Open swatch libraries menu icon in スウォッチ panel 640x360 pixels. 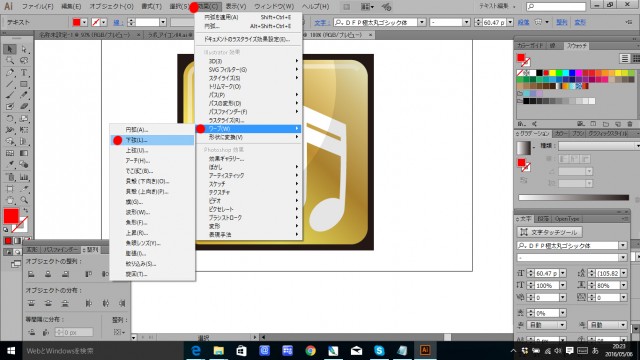(x=521, y=124)
